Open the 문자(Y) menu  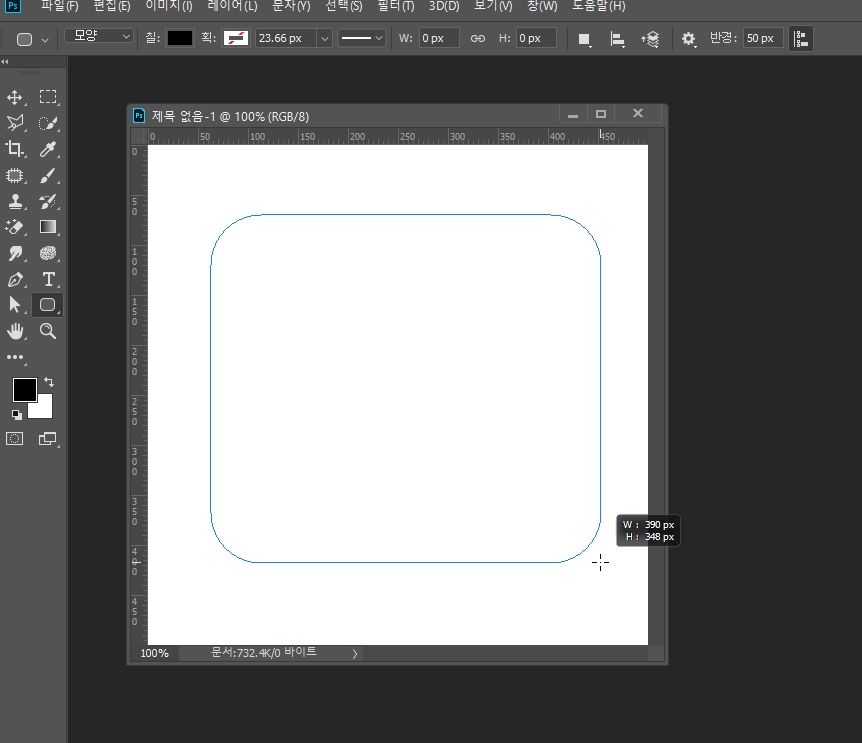click(x=291, y=6)
